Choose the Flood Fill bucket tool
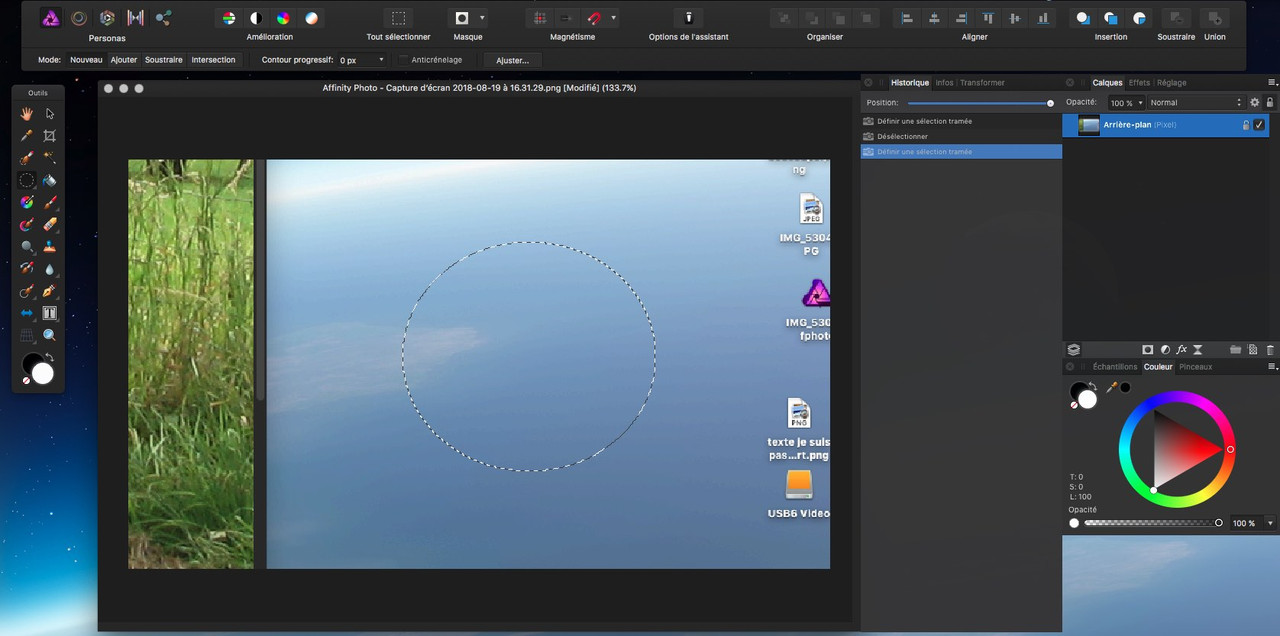Viewport: 1280px width, 636px height. click(49, 180)
